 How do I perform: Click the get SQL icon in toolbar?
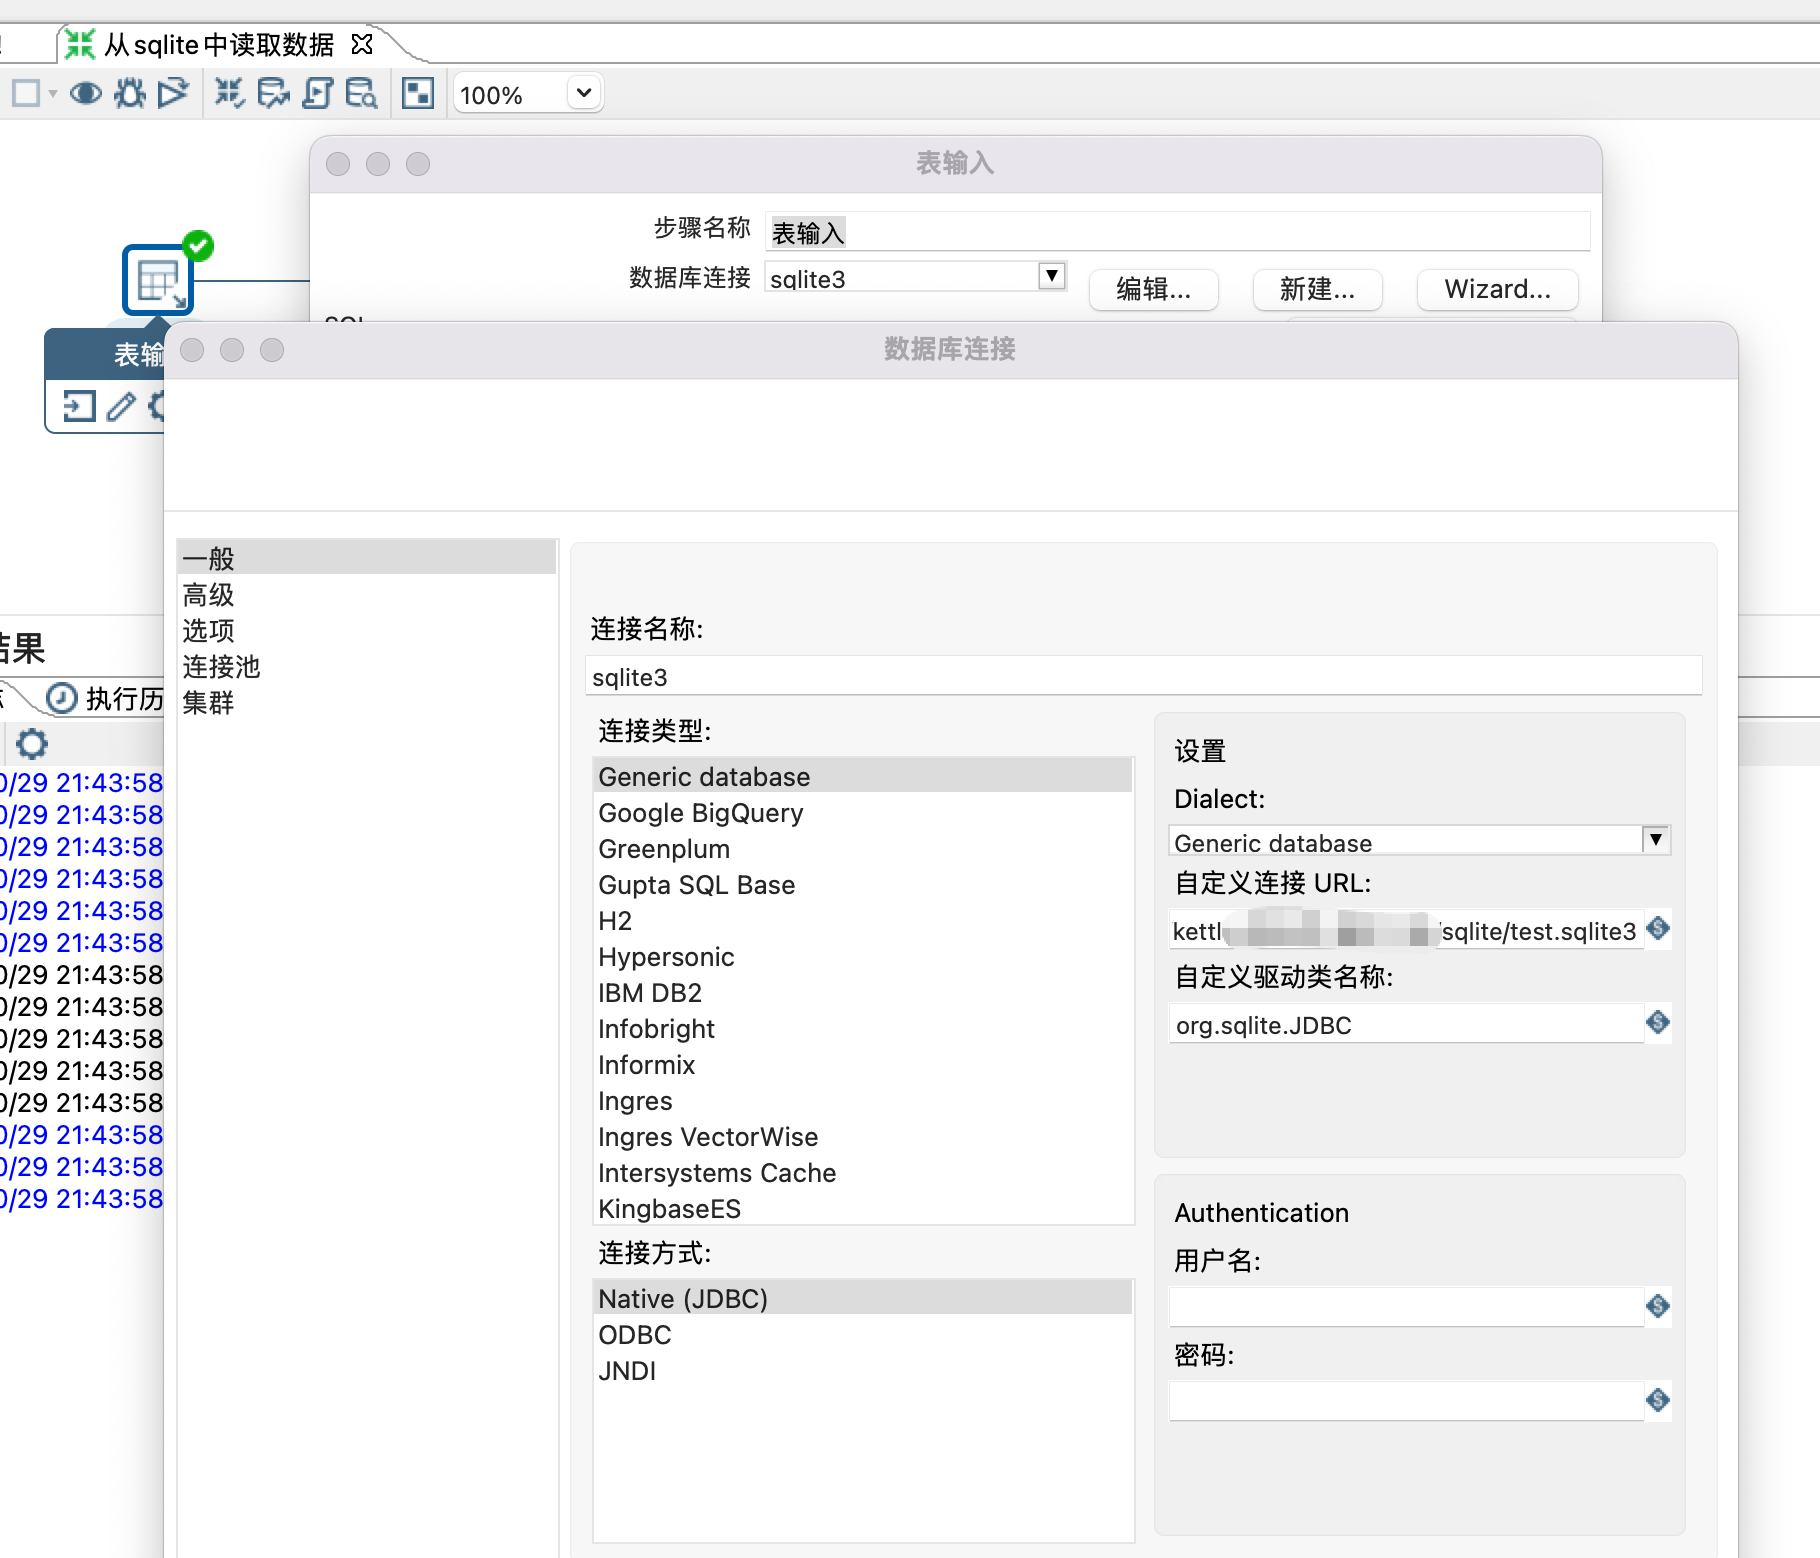click(317, 94)
